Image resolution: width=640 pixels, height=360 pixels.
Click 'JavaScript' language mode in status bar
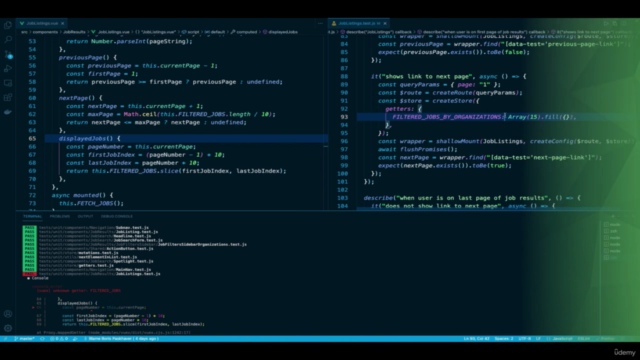point(562,339)
